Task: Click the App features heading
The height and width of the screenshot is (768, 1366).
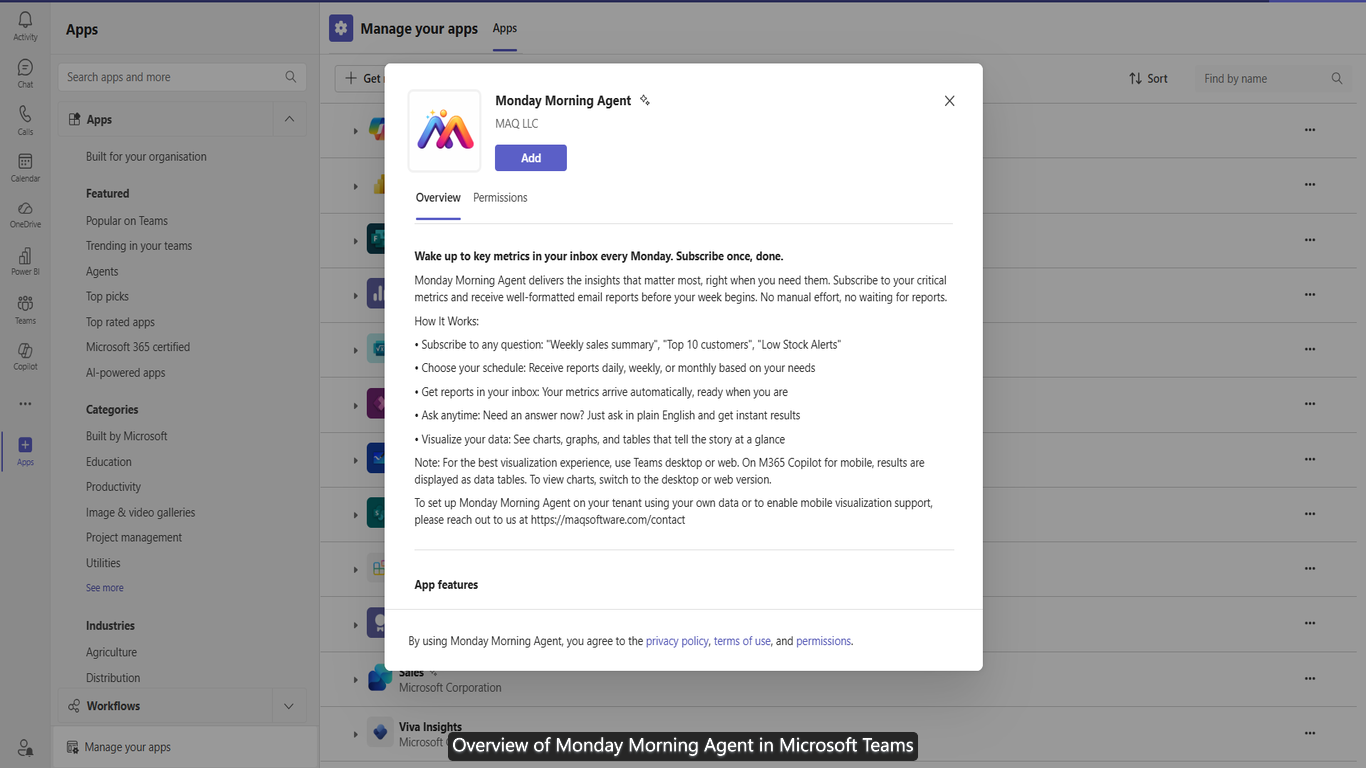Action: [446, 585]
